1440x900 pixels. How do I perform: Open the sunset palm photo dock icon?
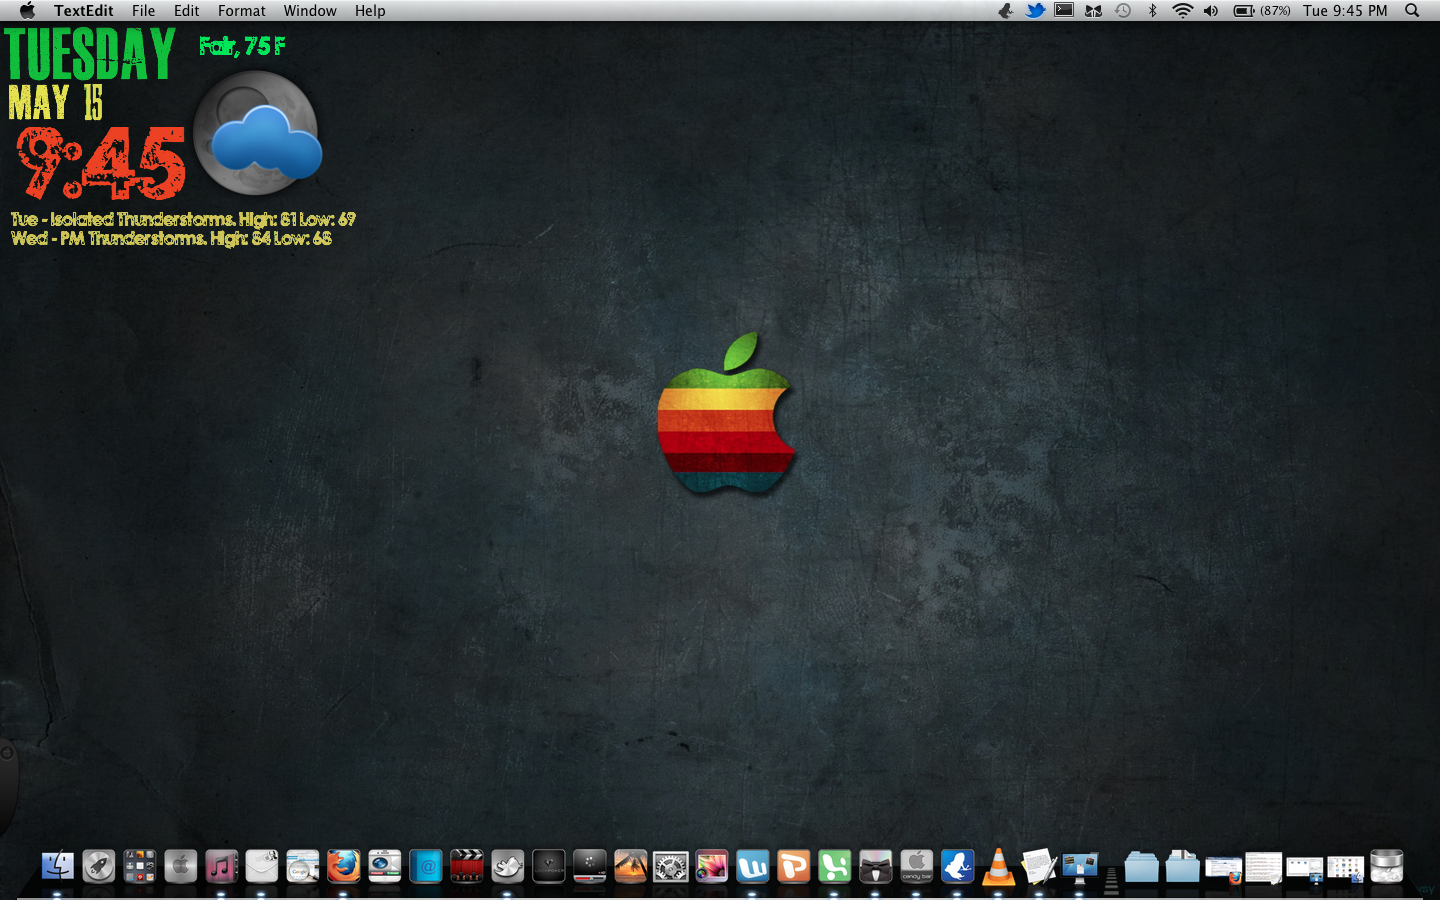click(x=630, y=866)
